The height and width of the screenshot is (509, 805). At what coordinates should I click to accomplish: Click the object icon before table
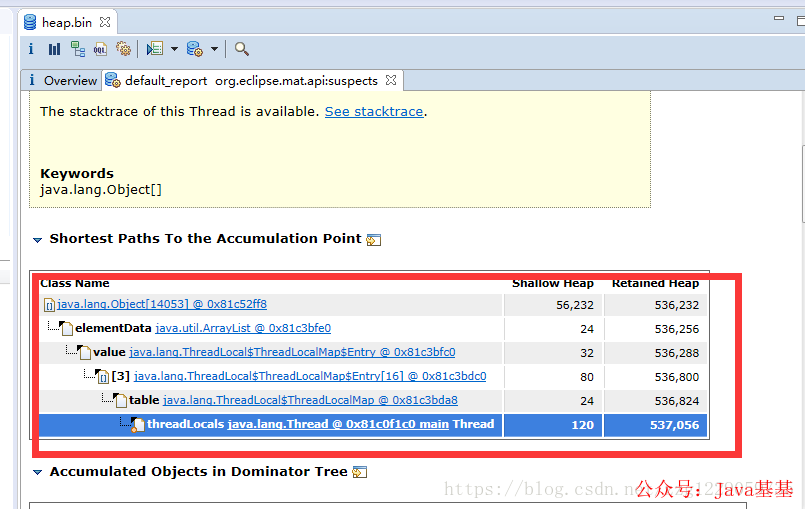pyautogui.click(x=120, y=400)
